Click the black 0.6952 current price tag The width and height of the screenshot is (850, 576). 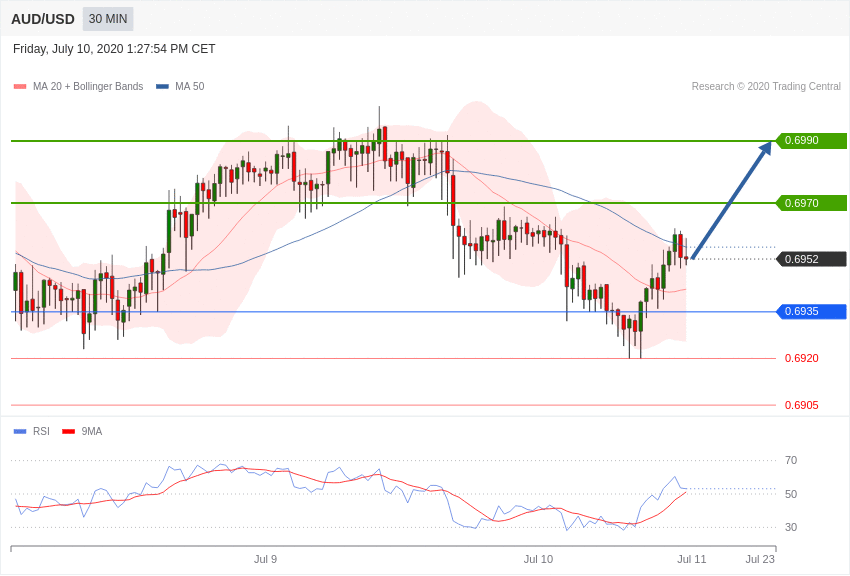click(x=811, y=259)
